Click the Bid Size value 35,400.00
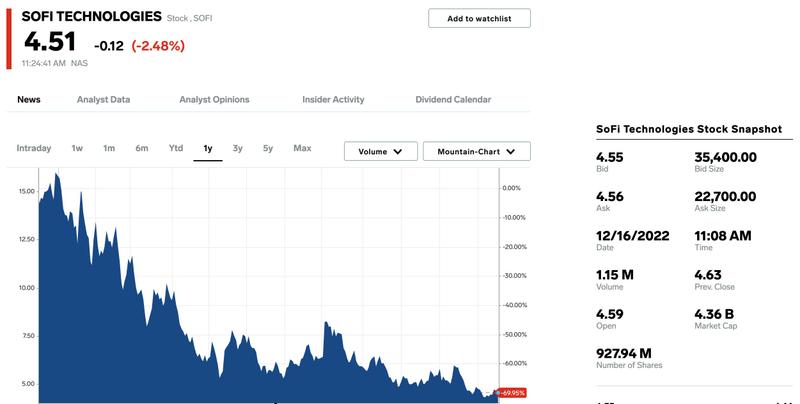800x404 pixels. coord(726,157)
